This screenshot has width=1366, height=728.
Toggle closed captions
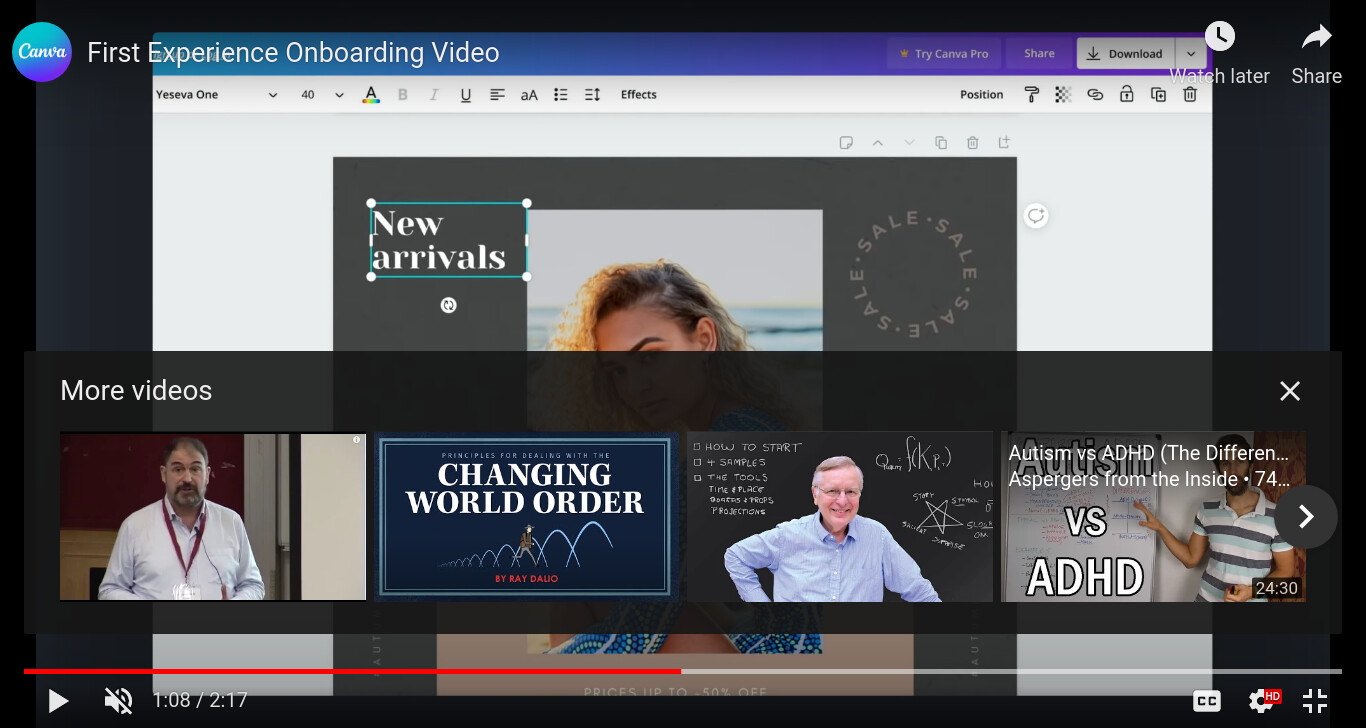pyautogui.click(x=1207, y=701)
